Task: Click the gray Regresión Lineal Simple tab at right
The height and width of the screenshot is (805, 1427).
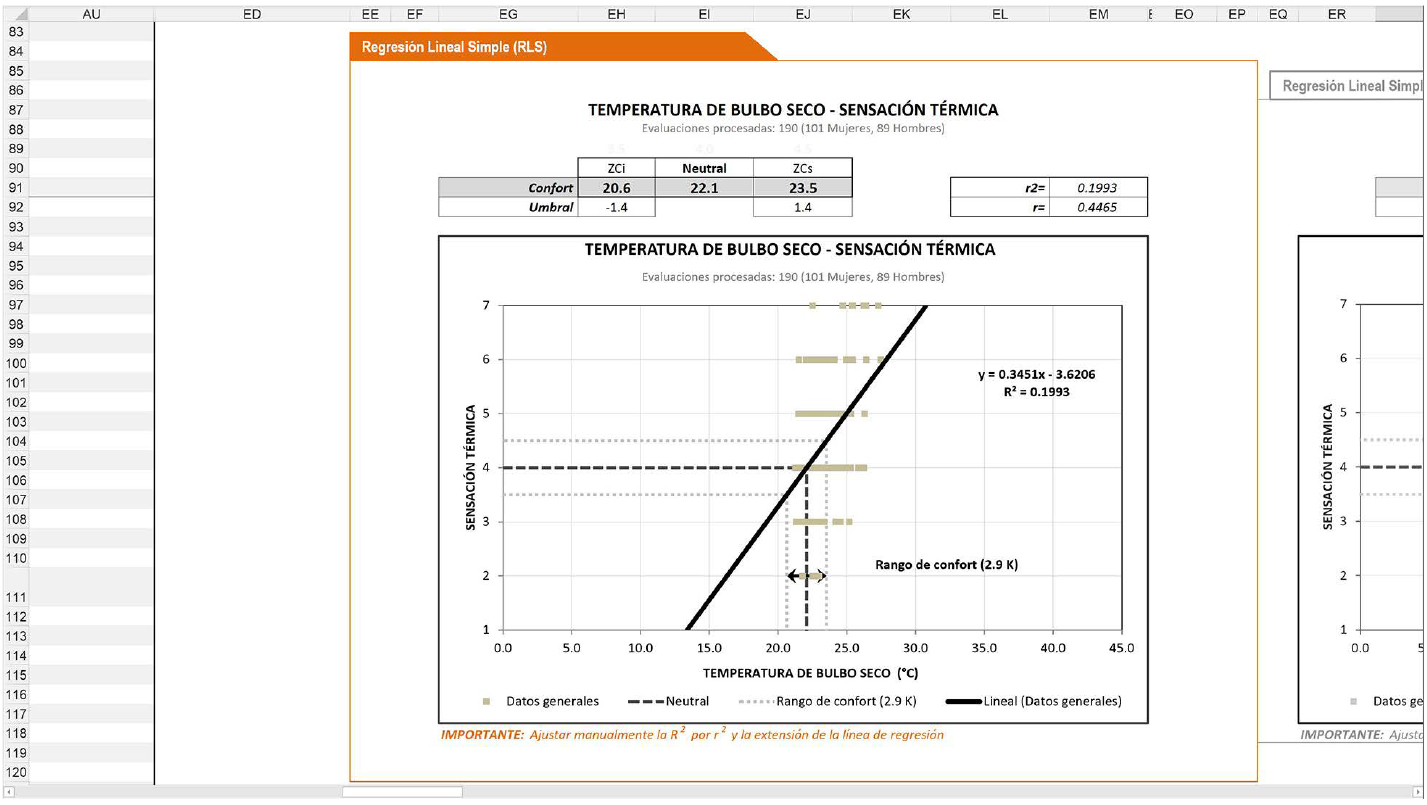Action: coord(1348,86)
